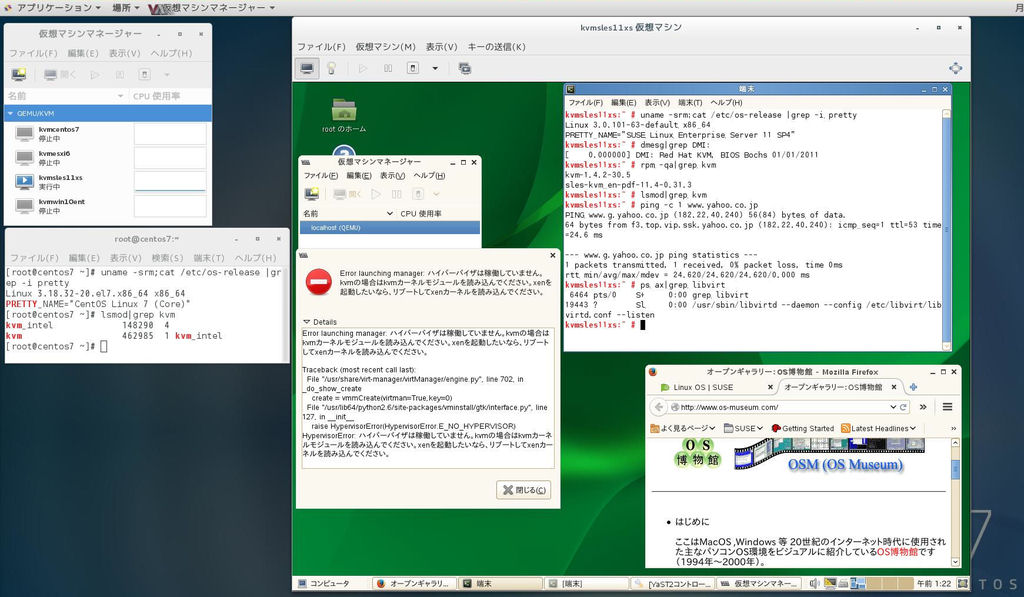1024x597 pixels.
Task: Open キーの送信(K) menu
Action: coord(496,47)
